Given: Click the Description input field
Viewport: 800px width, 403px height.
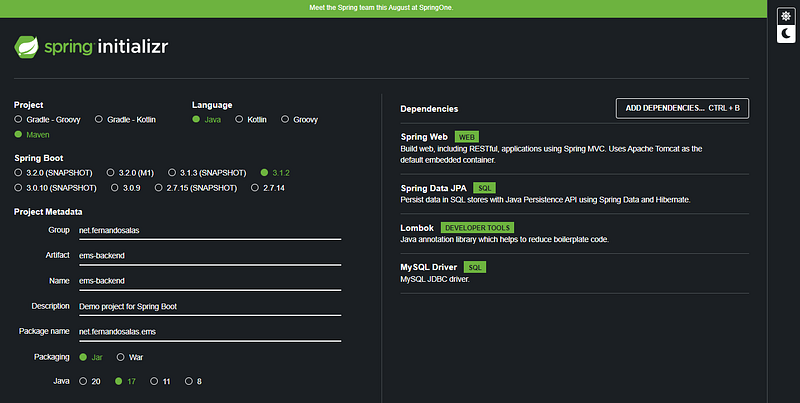Looking at the screenshot, I should pos(210,307).
